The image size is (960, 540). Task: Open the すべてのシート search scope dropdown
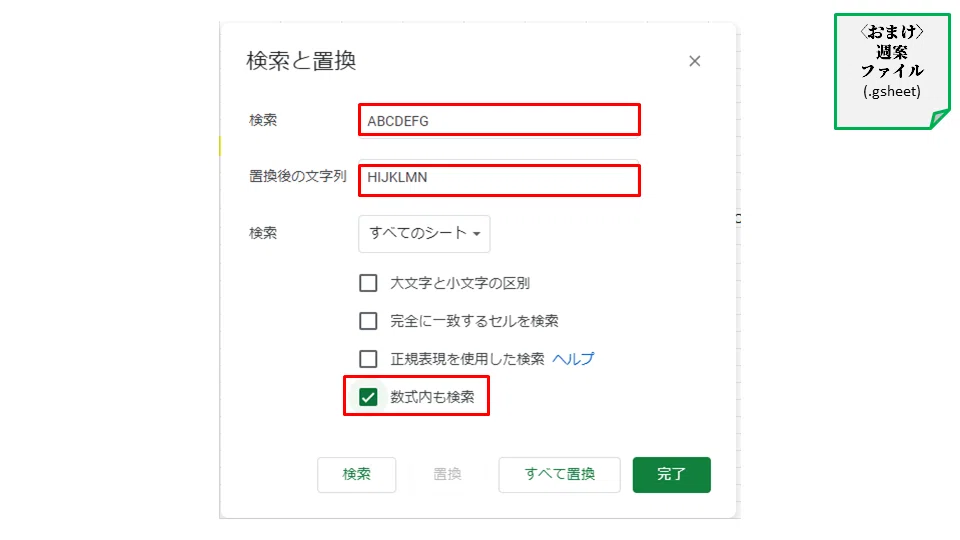click(x=424, y=234)
